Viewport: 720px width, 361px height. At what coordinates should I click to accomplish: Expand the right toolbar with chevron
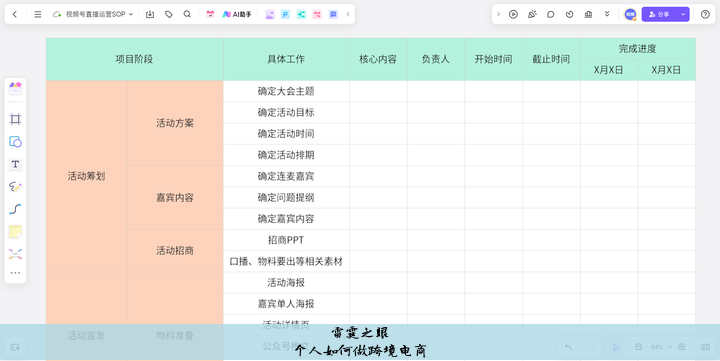[499, 14]
